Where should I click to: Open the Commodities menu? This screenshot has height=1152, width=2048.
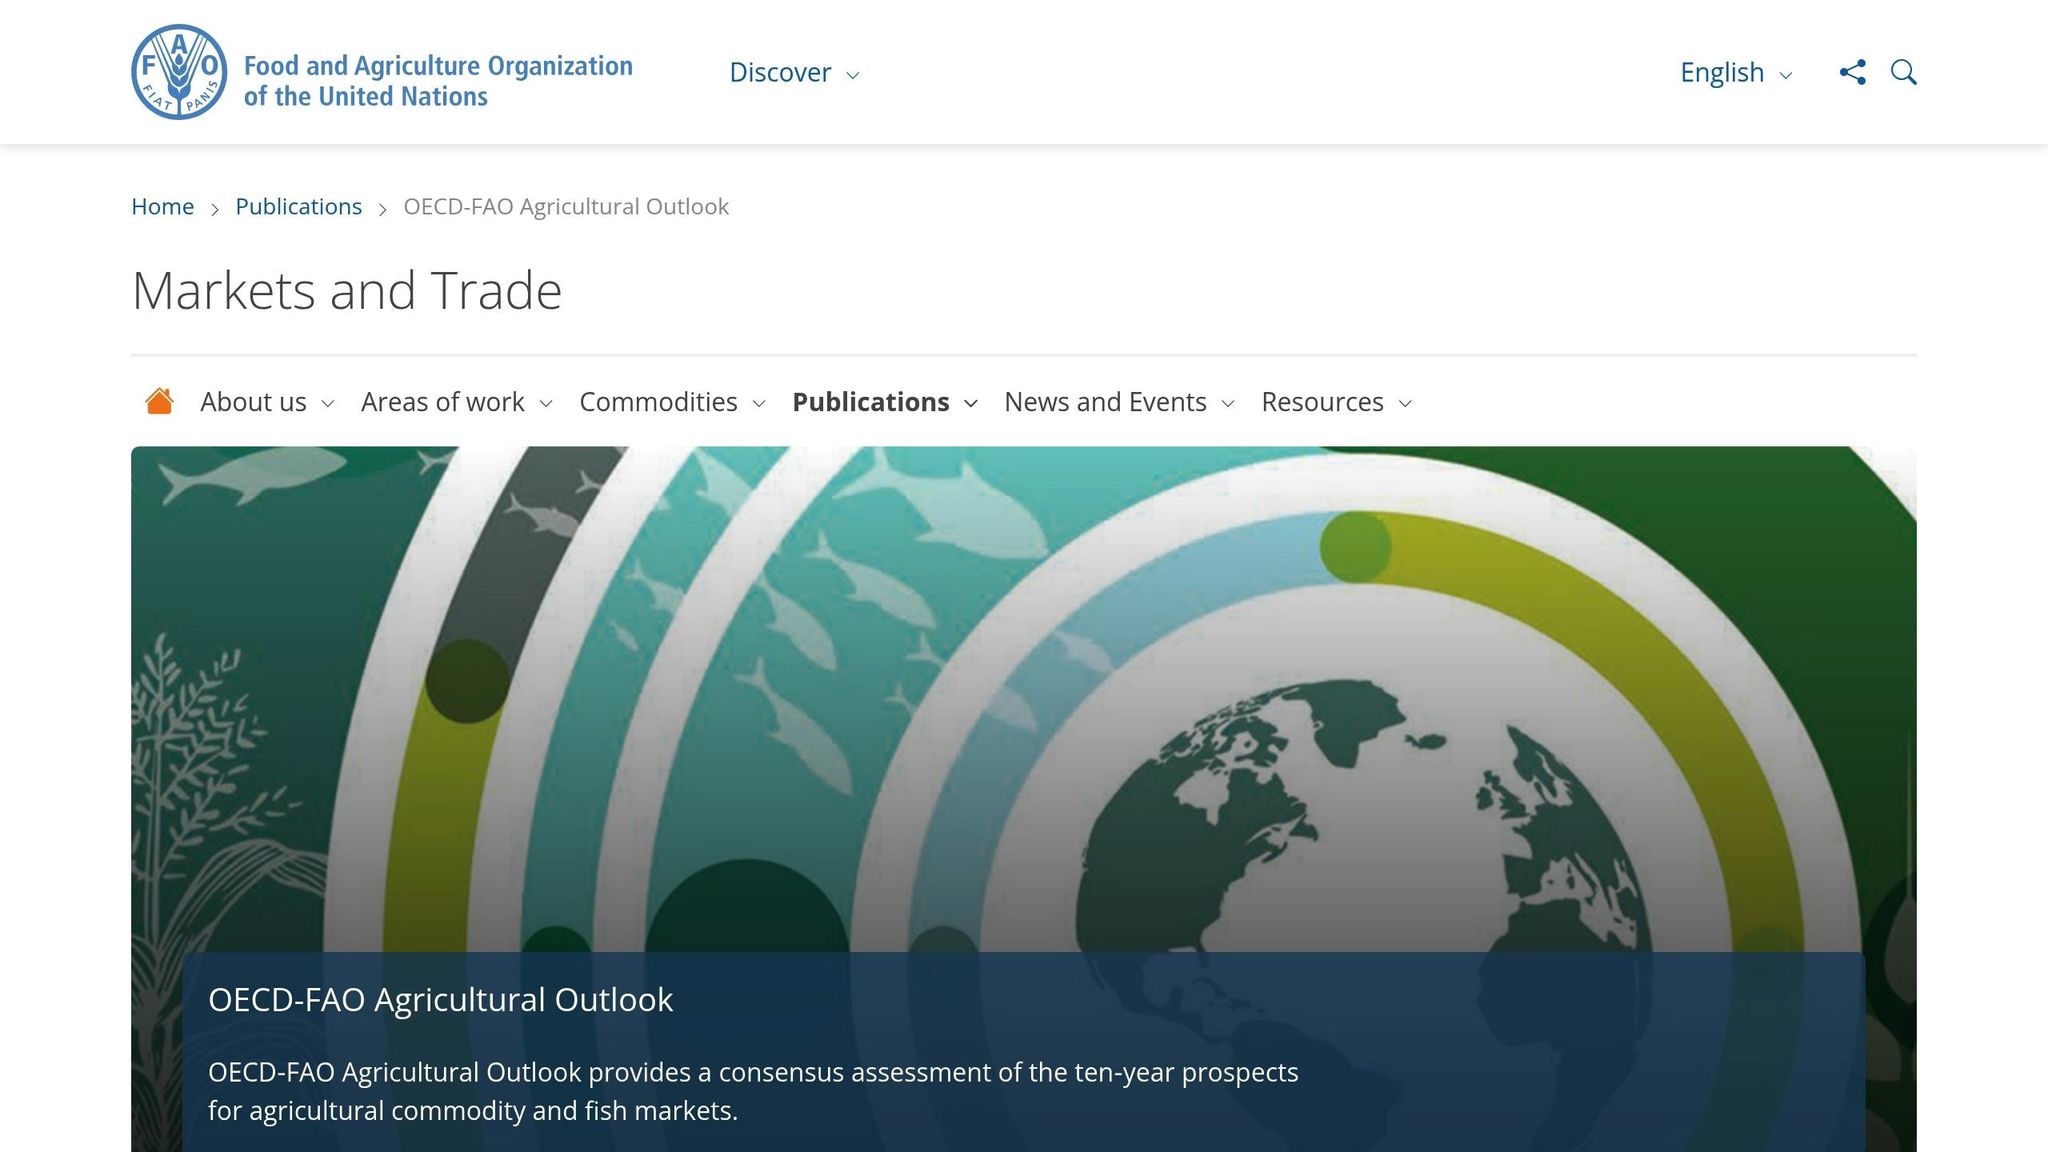672,402
